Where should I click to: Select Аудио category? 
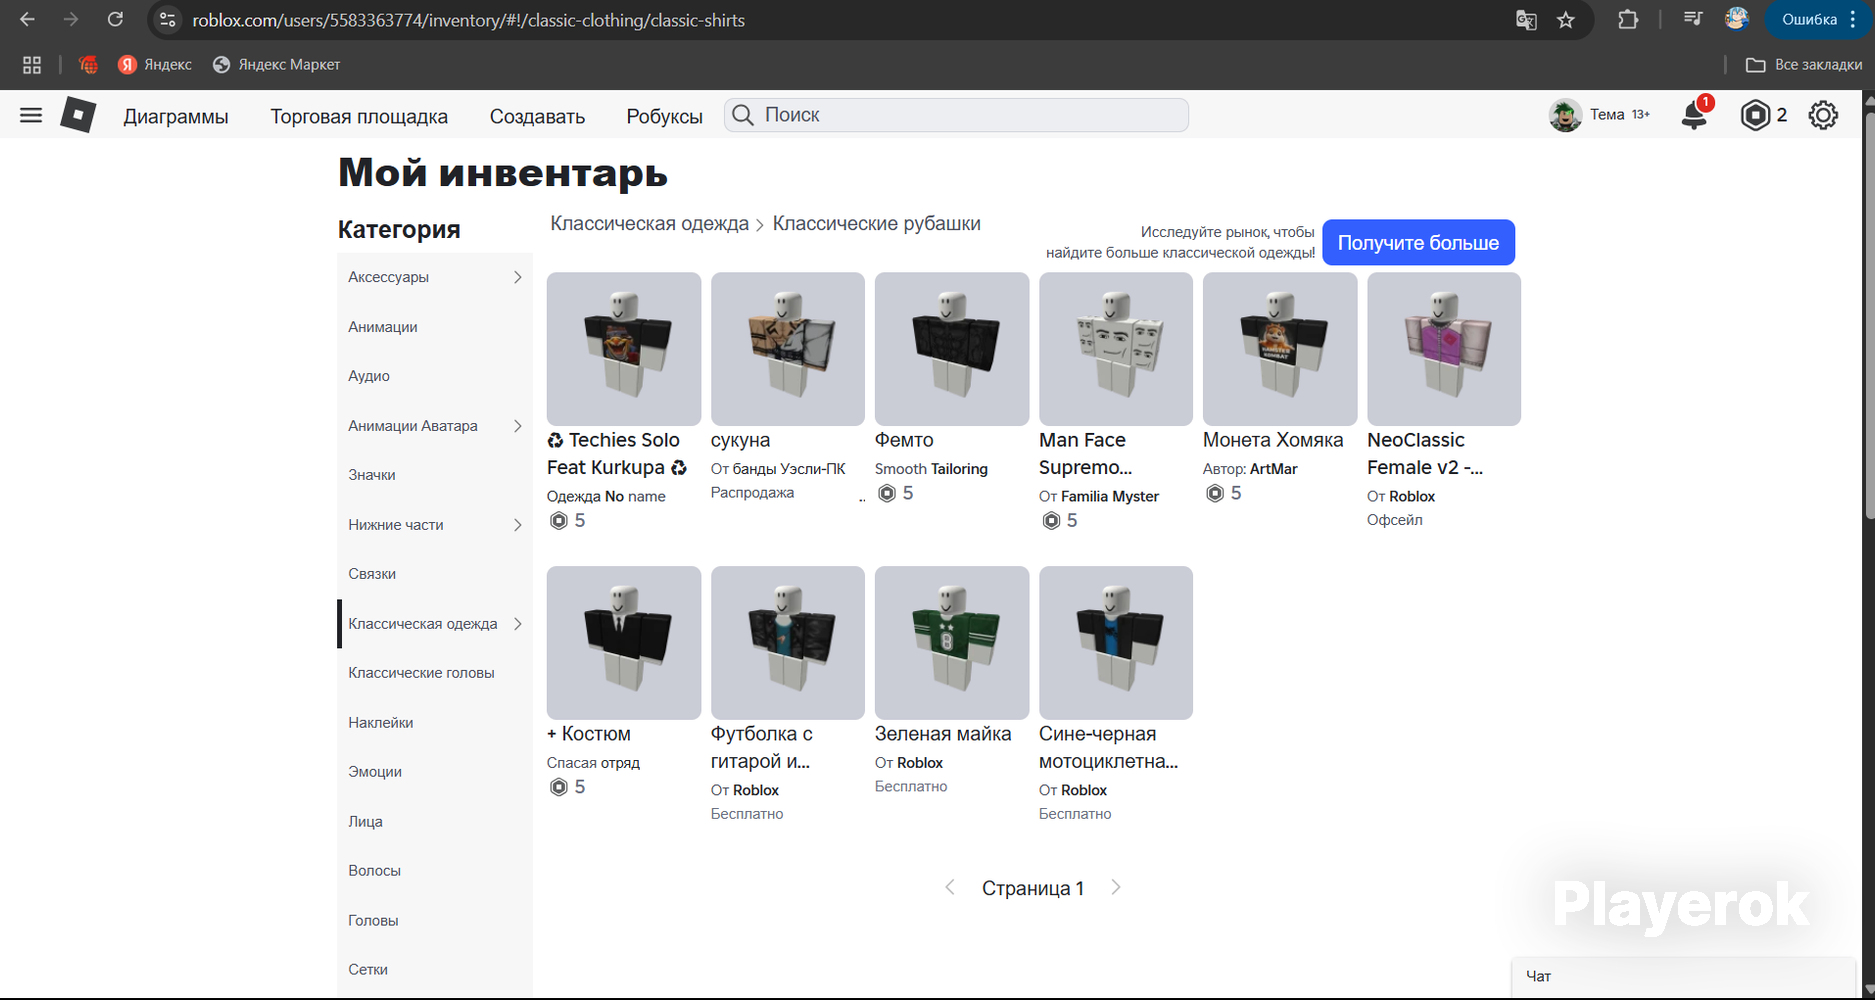[x=435, y=376]
